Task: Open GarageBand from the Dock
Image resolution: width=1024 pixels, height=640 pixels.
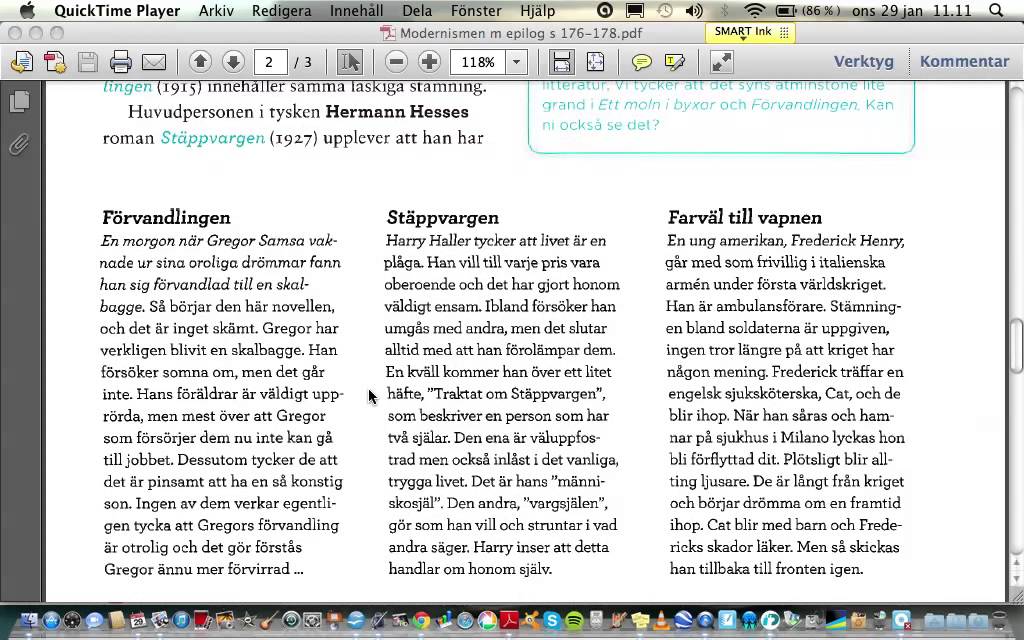Action: (x=268, y=620)
